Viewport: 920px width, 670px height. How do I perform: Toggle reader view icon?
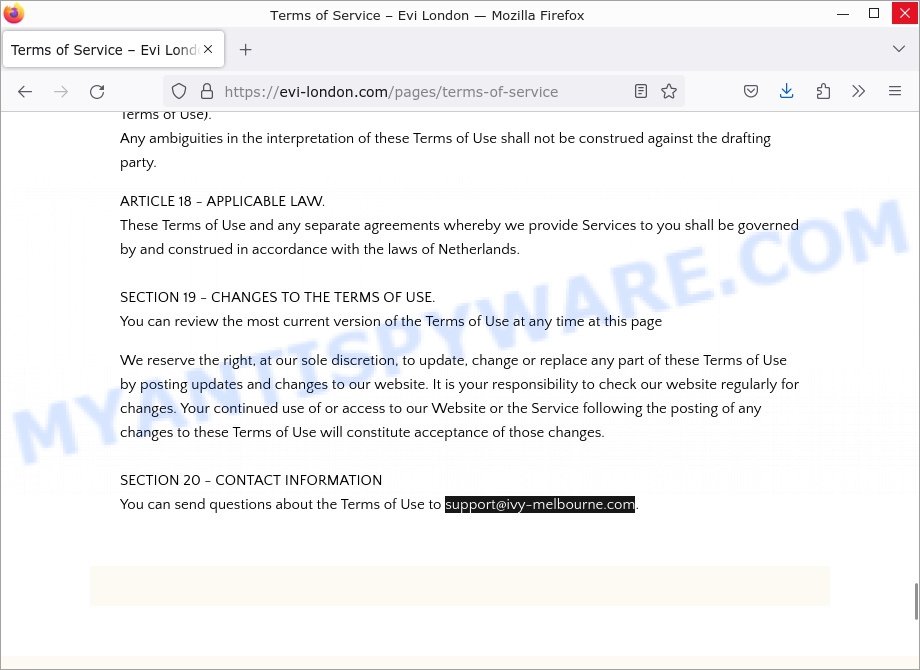641,91
